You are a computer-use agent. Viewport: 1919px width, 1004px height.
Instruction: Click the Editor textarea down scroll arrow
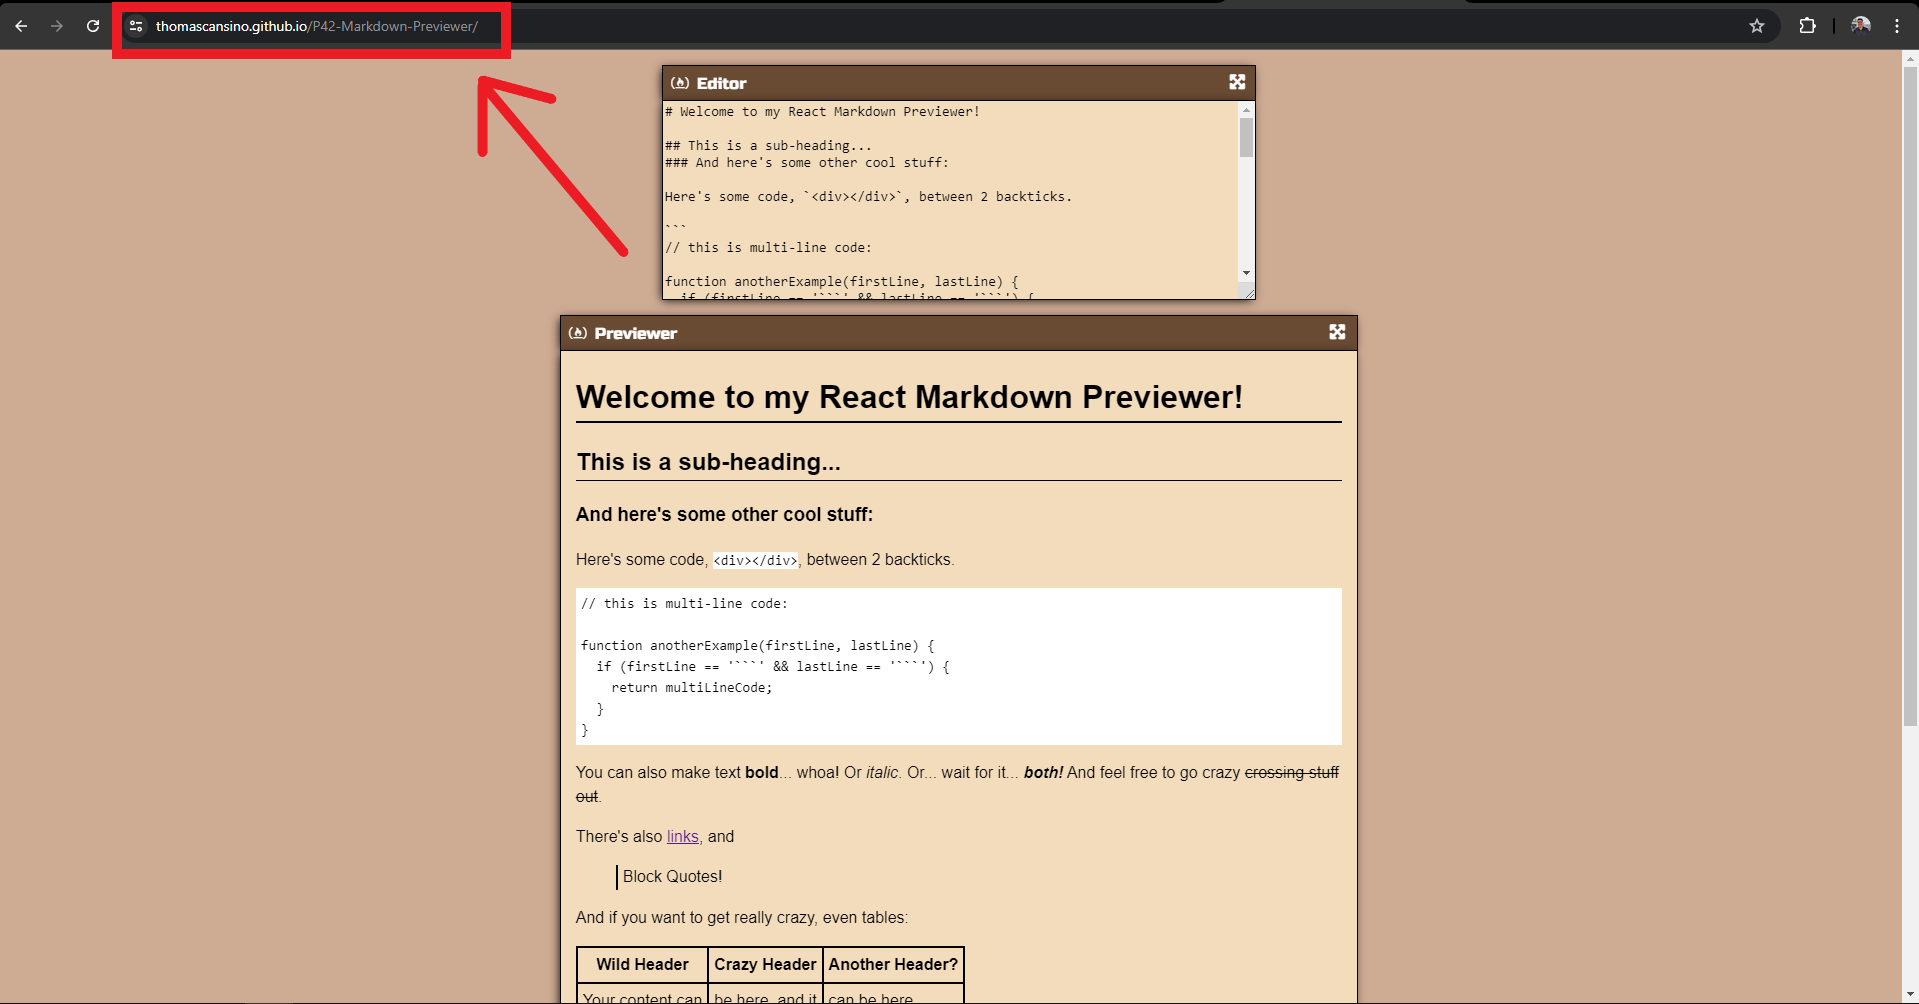[x=1246, y=273]
